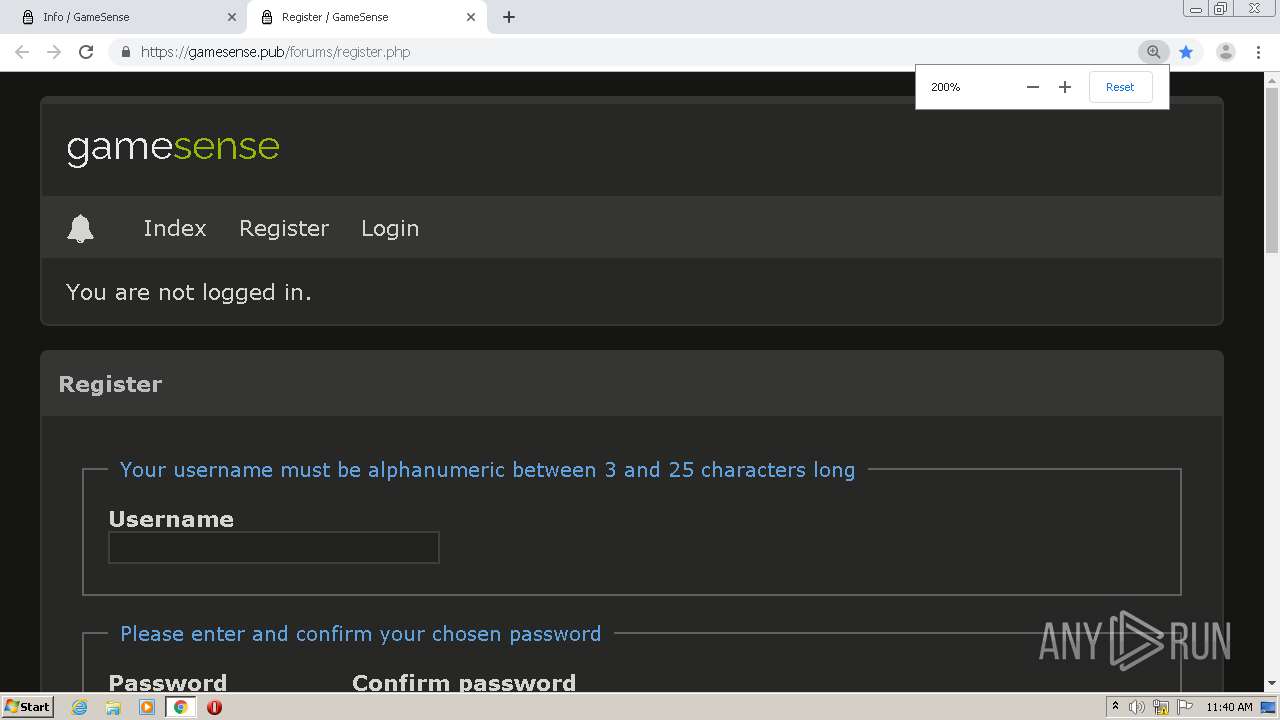Open the file explorer taskbar icon
1280x720 pixels.
[113, 707]
